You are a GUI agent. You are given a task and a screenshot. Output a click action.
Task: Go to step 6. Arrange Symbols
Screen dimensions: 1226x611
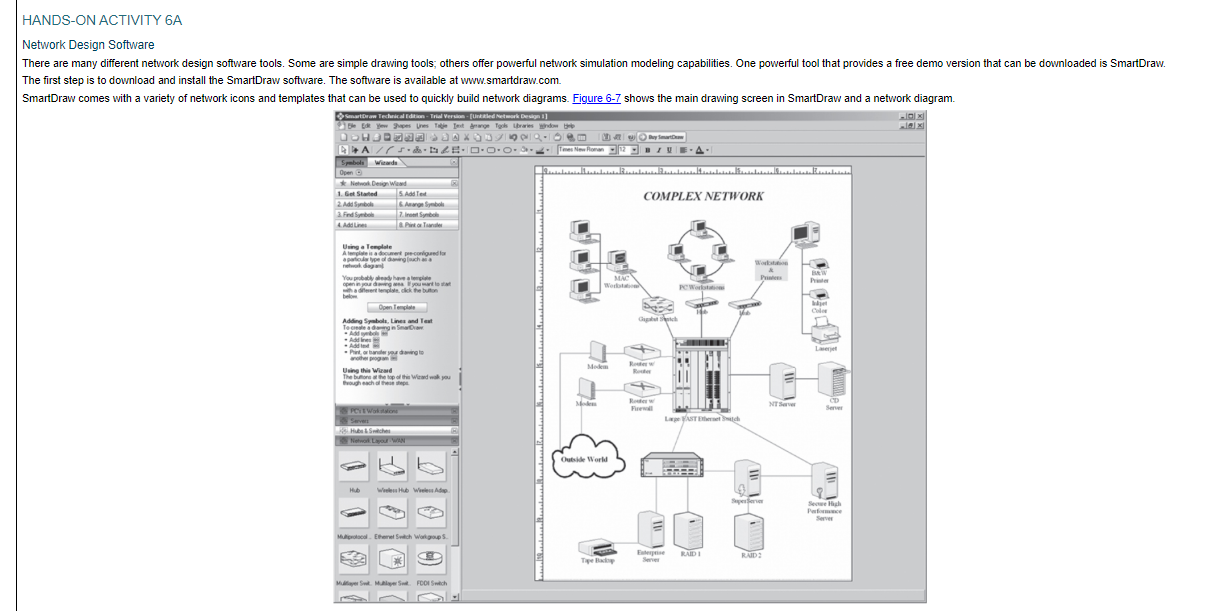click(428, 204)
